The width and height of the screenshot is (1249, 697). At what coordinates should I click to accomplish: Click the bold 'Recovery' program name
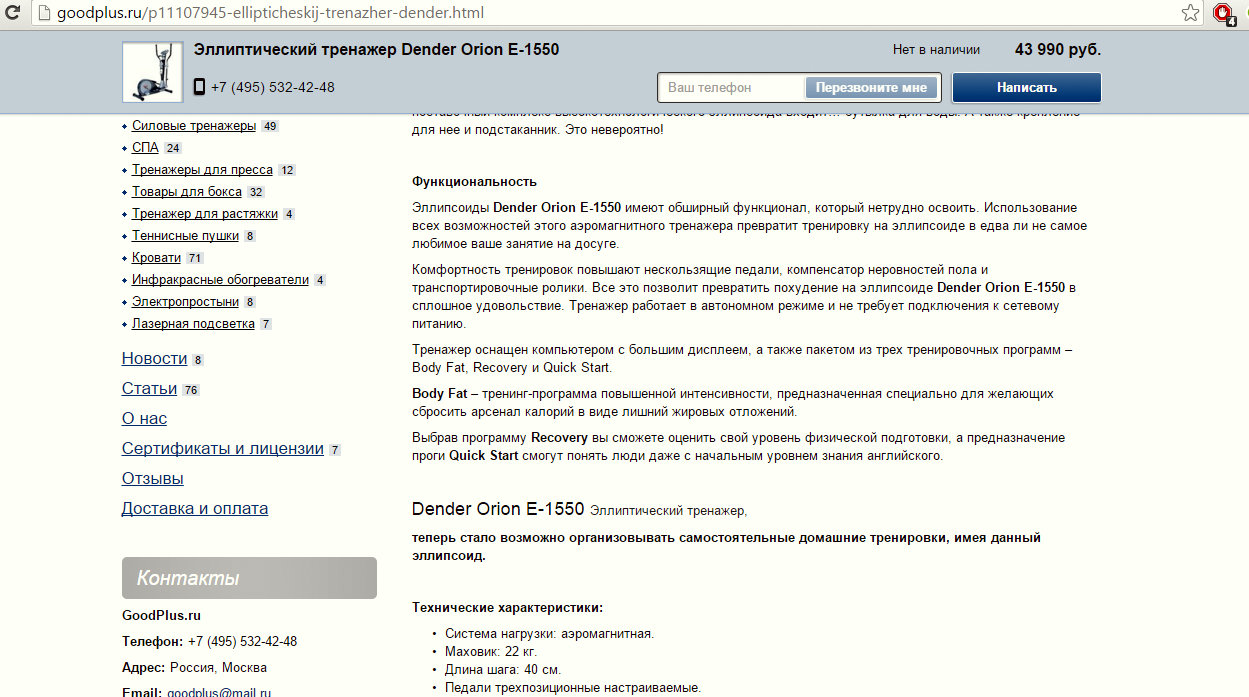click(559, 438)
